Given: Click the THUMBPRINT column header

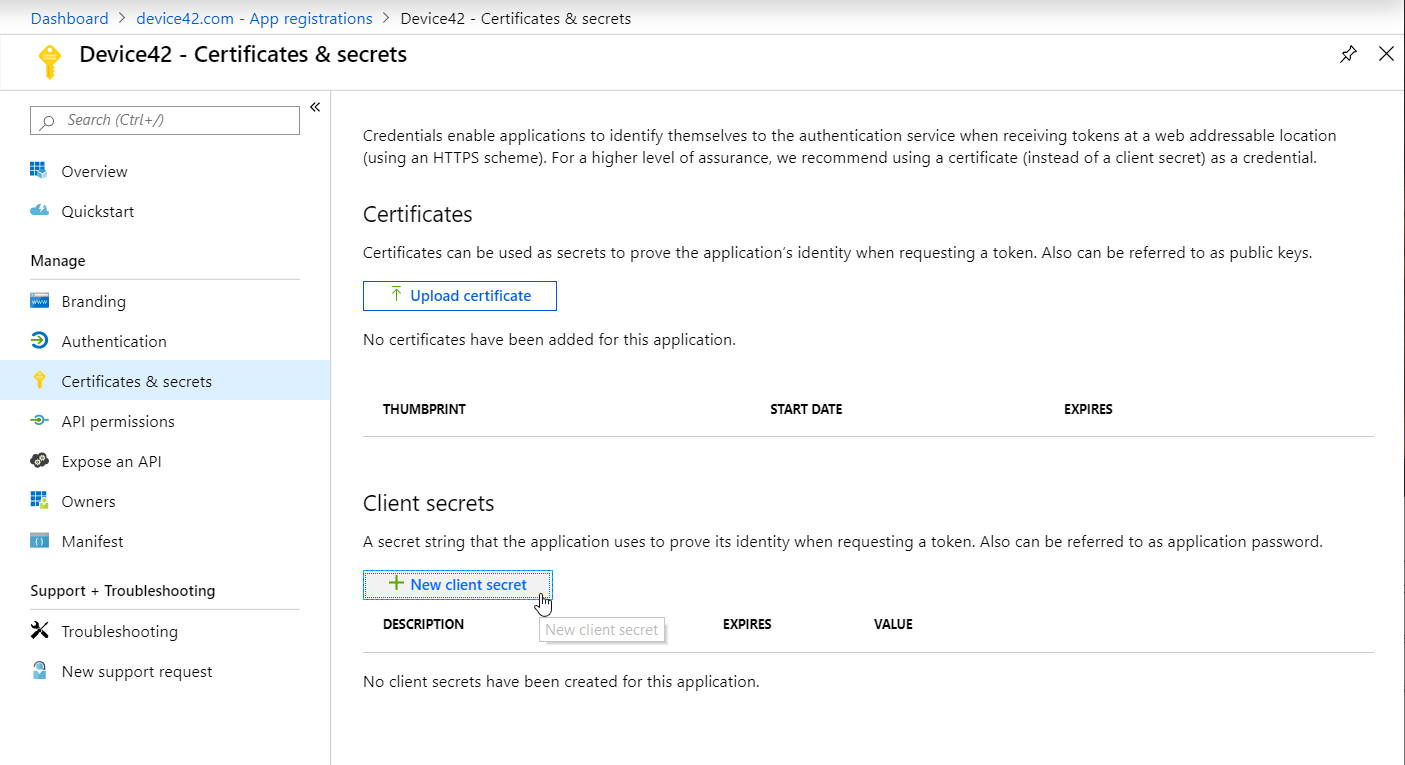Looking at the screenshot, I should click(424, 409).
